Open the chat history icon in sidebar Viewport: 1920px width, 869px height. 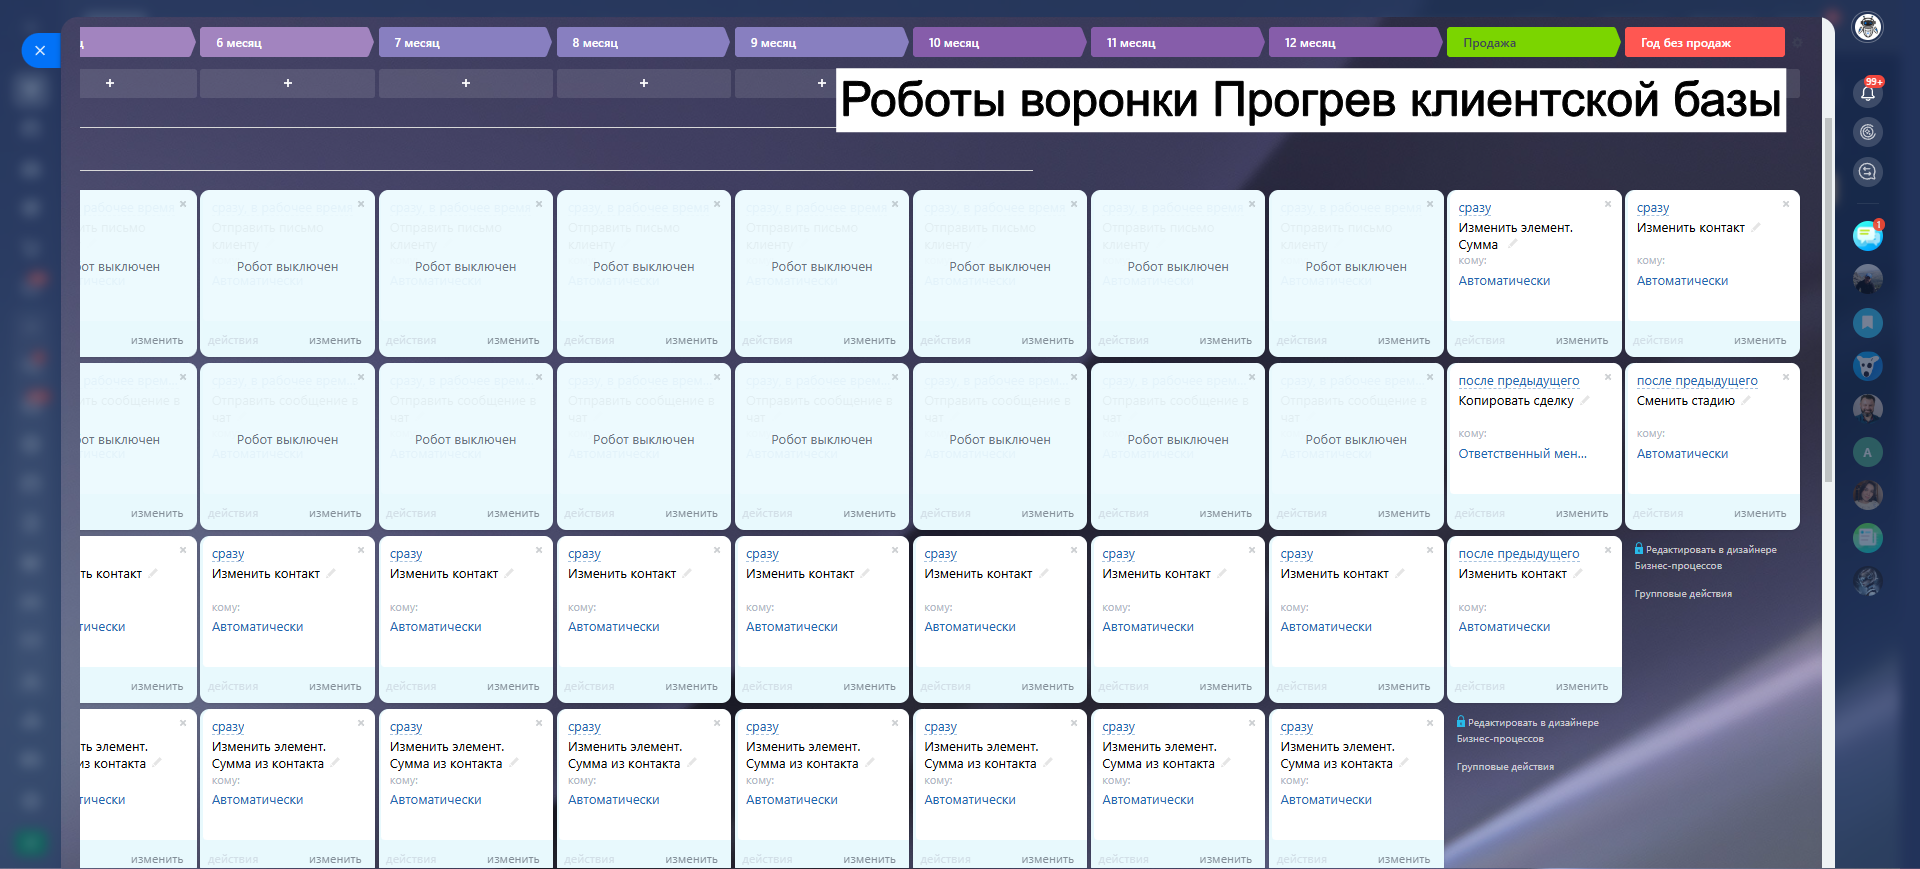coord(1867,172)
